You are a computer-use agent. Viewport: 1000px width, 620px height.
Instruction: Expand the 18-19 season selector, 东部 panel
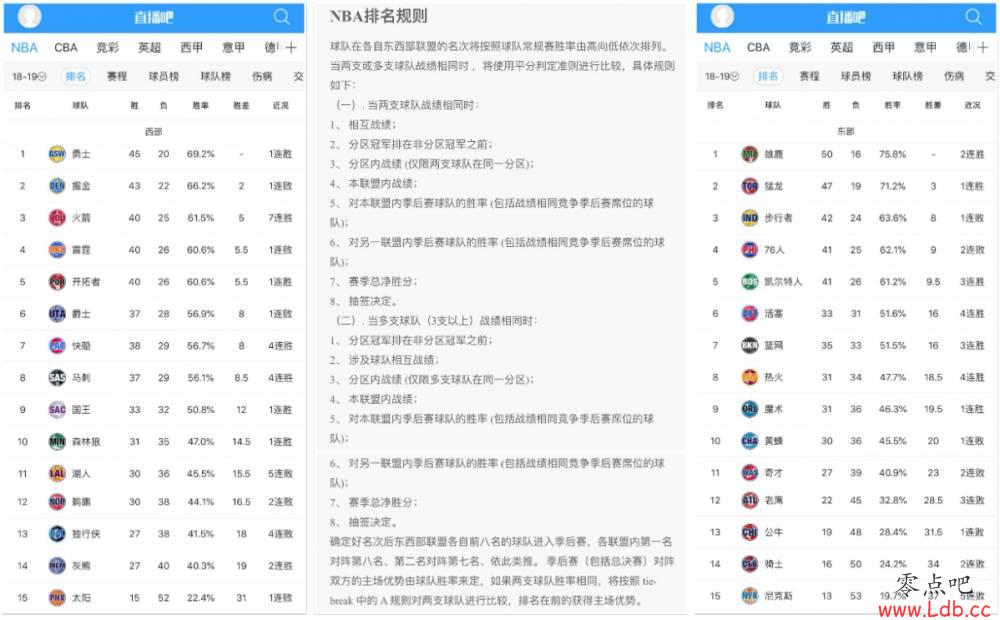pos(721,77)
